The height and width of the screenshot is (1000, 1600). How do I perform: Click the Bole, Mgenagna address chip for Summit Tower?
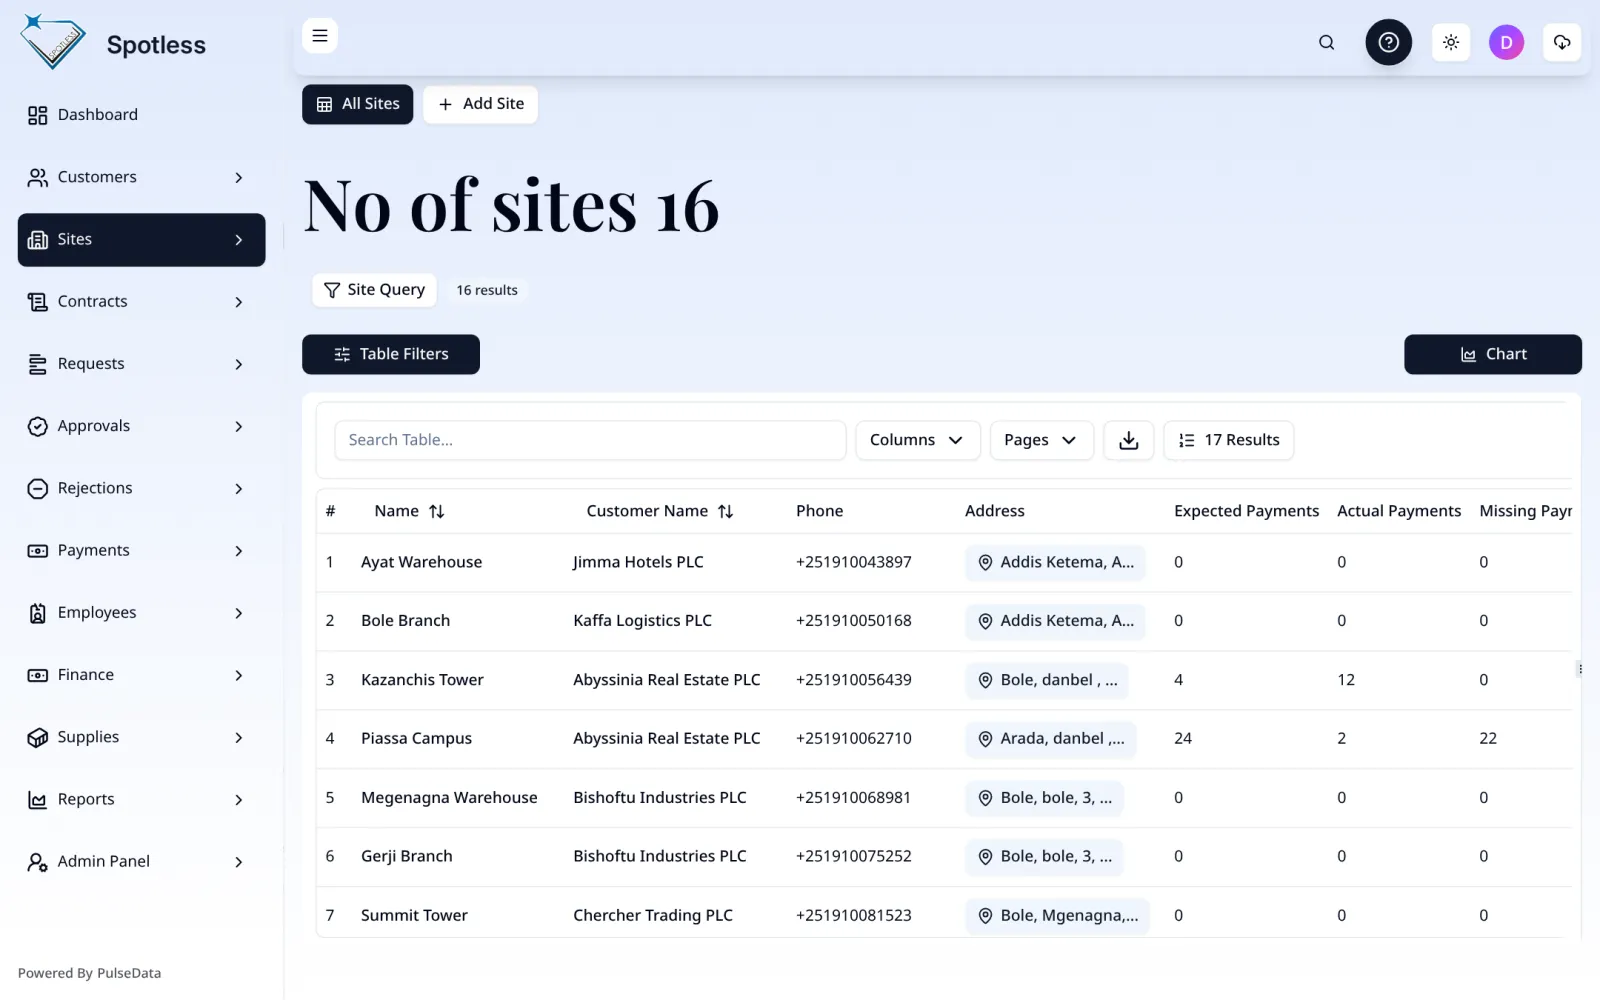pos(1057,916)
